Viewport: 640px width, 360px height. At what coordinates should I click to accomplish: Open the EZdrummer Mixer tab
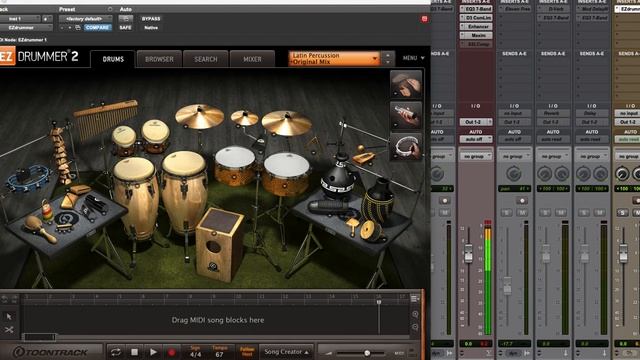pyautogui.click(x=252, y=59)
